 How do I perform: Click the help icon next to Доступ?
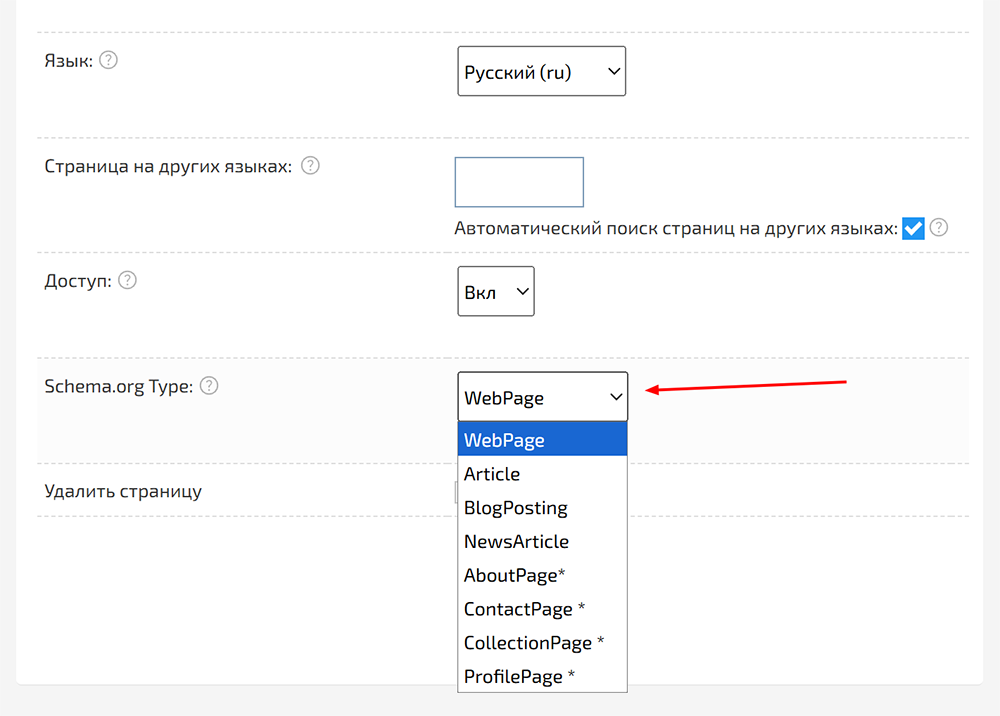click(127, 281)
